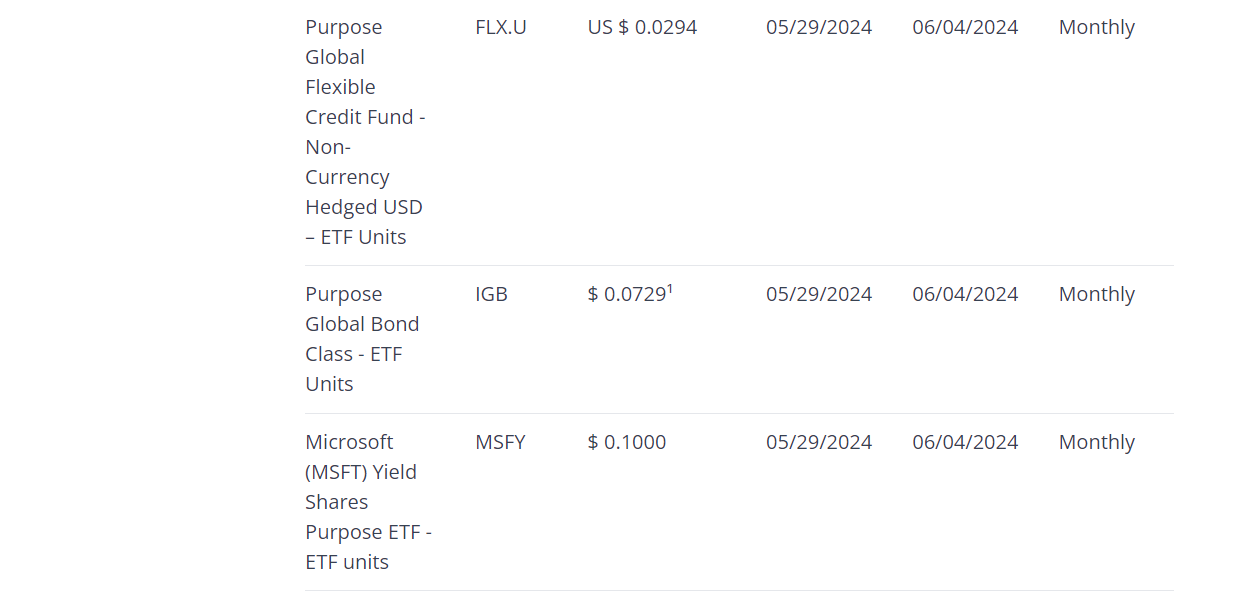Select Monthly frequency in the MSFY row
Viewport: 1247px width, 592px height.
pyautogui.click(x=1096, y=442)
